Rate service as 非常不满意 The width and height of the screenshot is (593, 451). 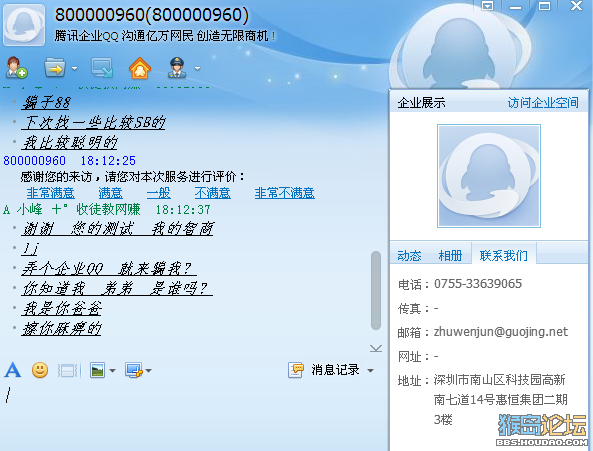click(x=284, y=193)
